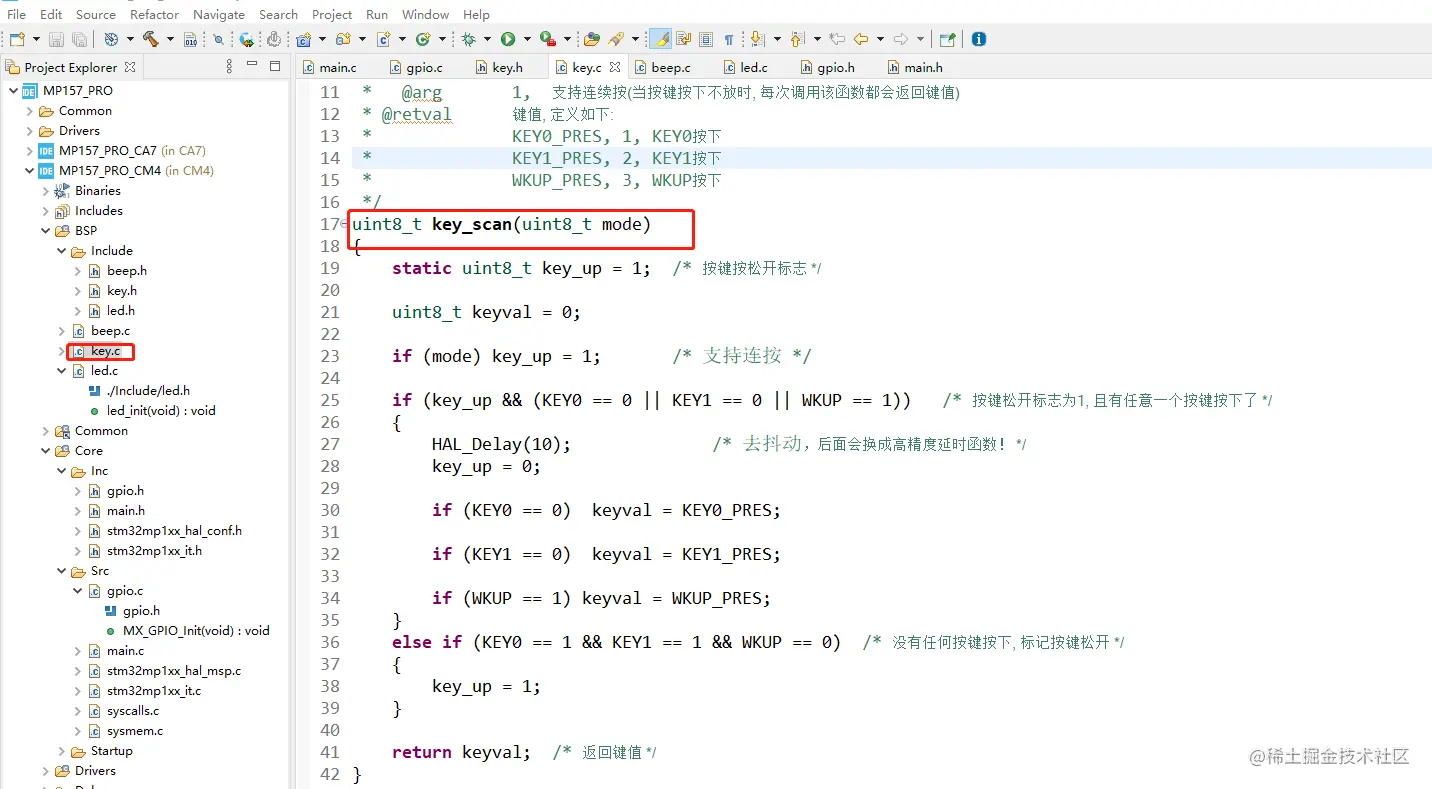Click the HAL_Delay(10) call on line 27
Screen dimensions: 1432x789
(x=501, y=444)
